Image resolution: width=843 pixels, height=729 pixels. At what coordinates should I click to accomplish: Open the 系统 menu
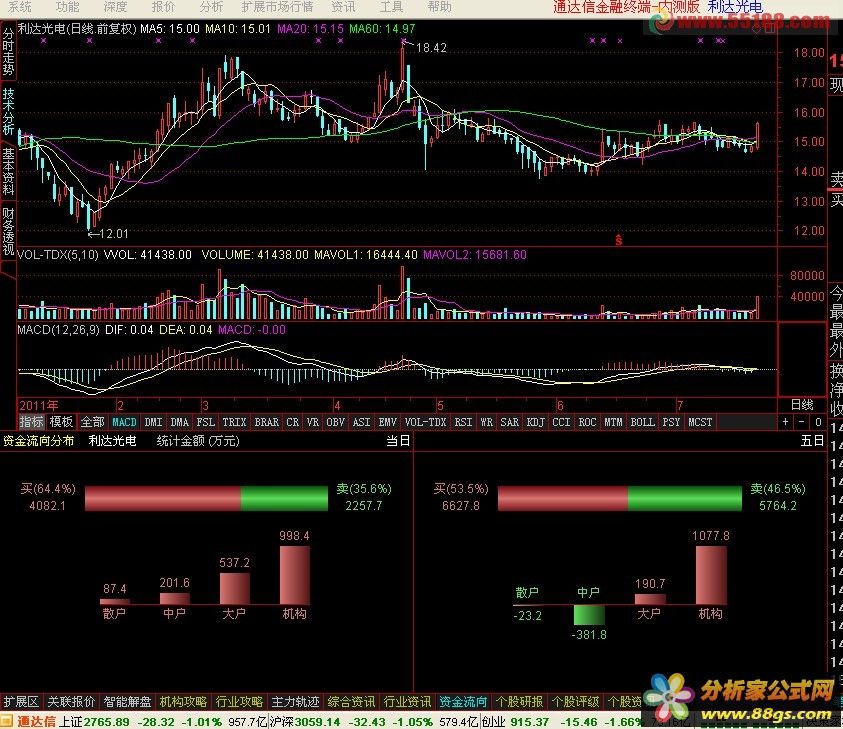(20, 7)
